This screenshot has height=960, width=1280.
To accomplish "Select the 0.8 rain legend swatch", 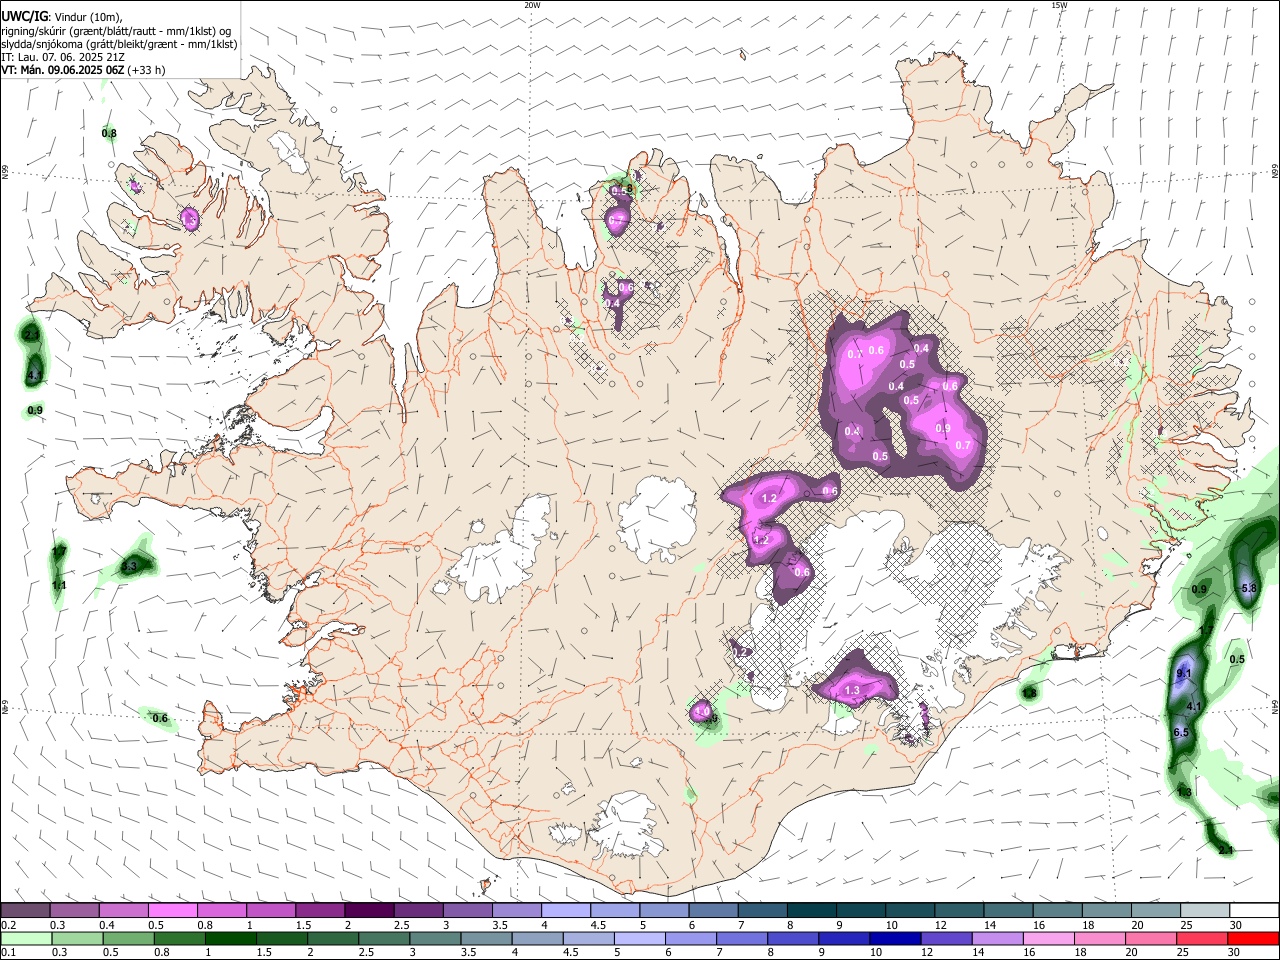I will click(179, 938).
